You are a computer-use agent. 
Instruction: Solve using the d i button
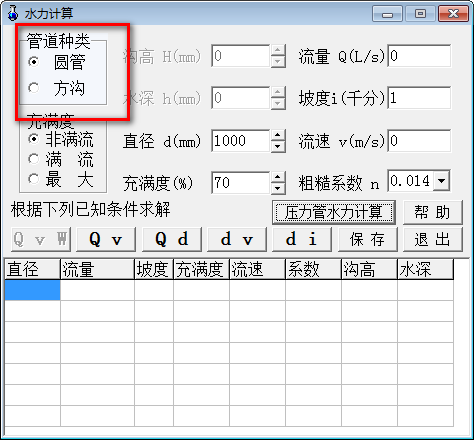tap(302, 239)
